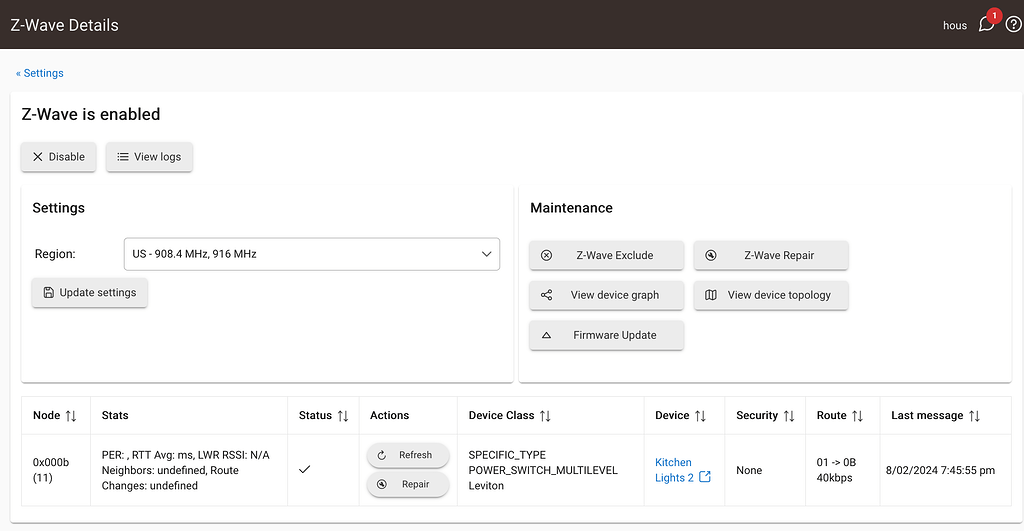Sort by Route column arrows

coord(857,415)
